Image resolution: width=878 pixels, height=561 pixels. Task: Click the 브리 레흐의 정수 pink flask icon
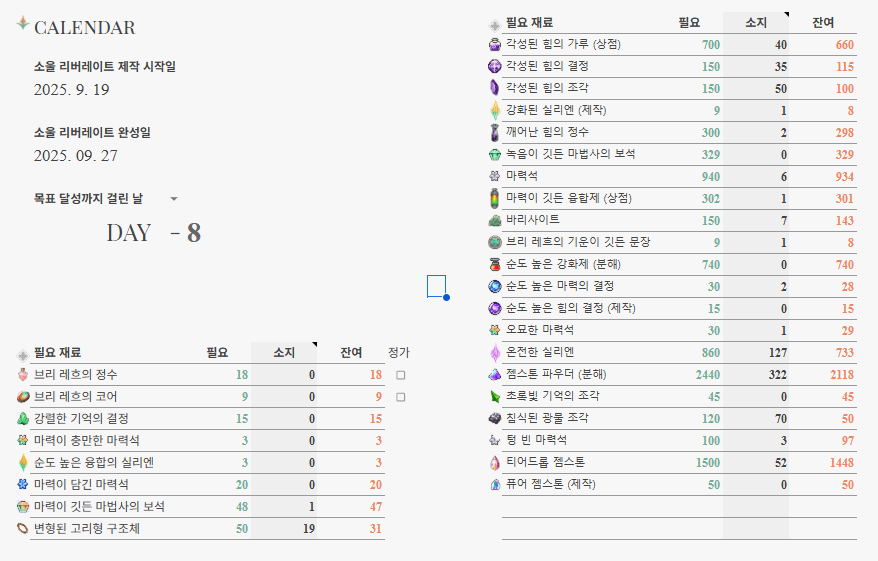tap(22, 375)
